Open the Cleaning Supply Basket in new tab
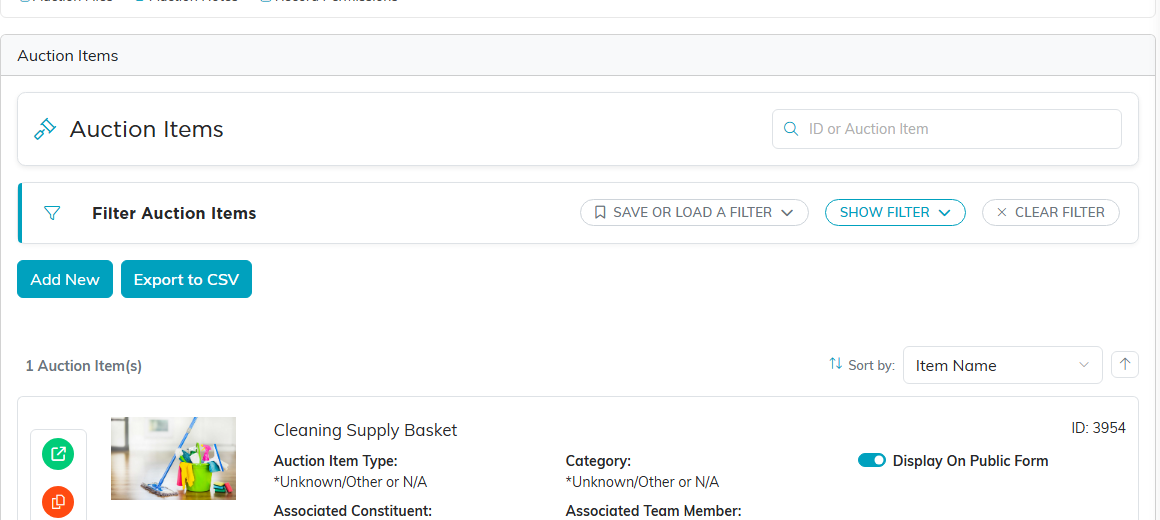Image resolution: width=1160 pixels, height=520 pixels. click(x=58, y=453)
